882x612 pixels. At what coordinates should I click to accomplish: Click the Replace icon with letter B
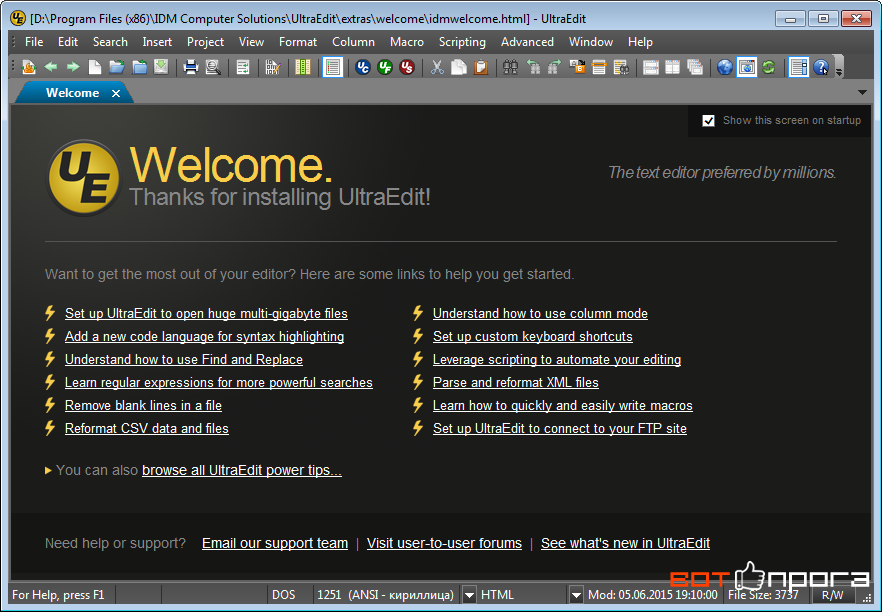click(577, 68)
